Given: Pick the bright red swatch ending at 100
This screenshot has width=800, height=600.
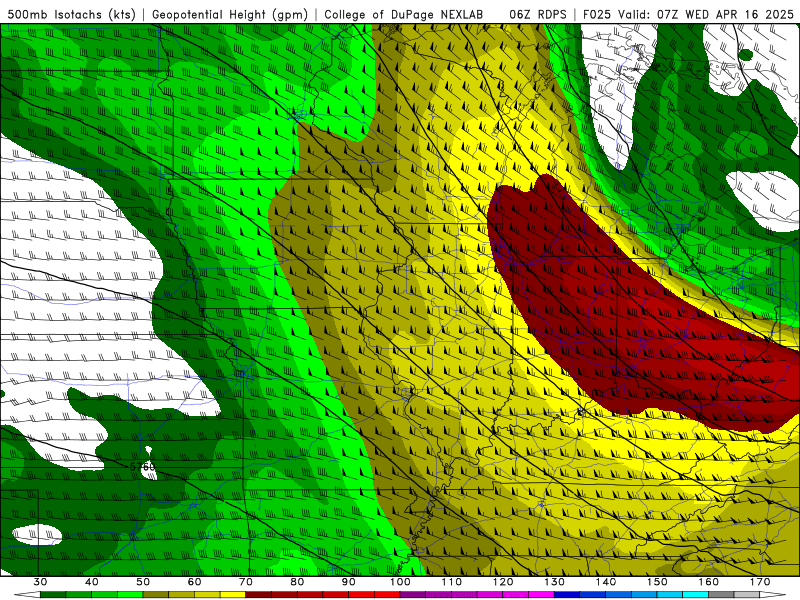Looking at the screenshot, I should coord(387,594).
